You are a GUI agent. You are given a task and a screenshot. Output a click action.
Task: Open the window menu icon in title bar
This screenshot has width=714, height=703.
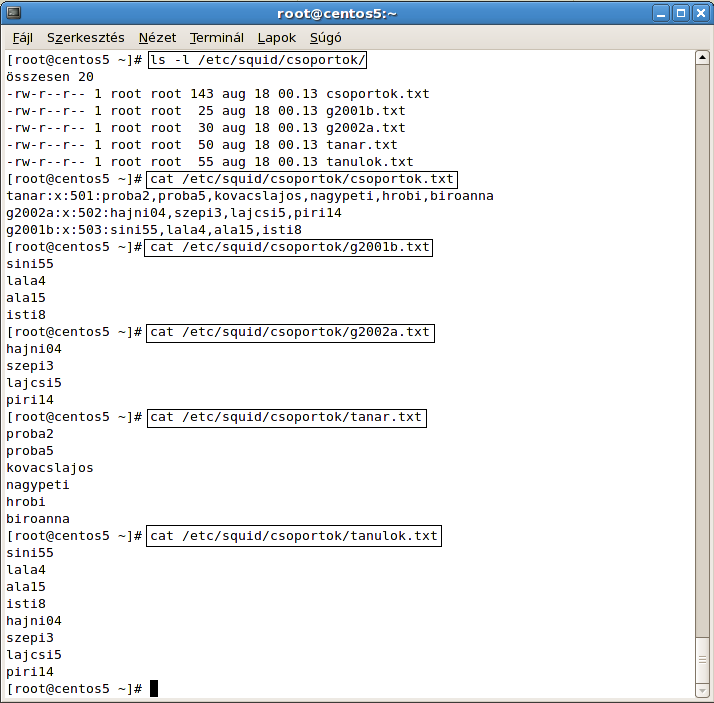pos(13,13)
